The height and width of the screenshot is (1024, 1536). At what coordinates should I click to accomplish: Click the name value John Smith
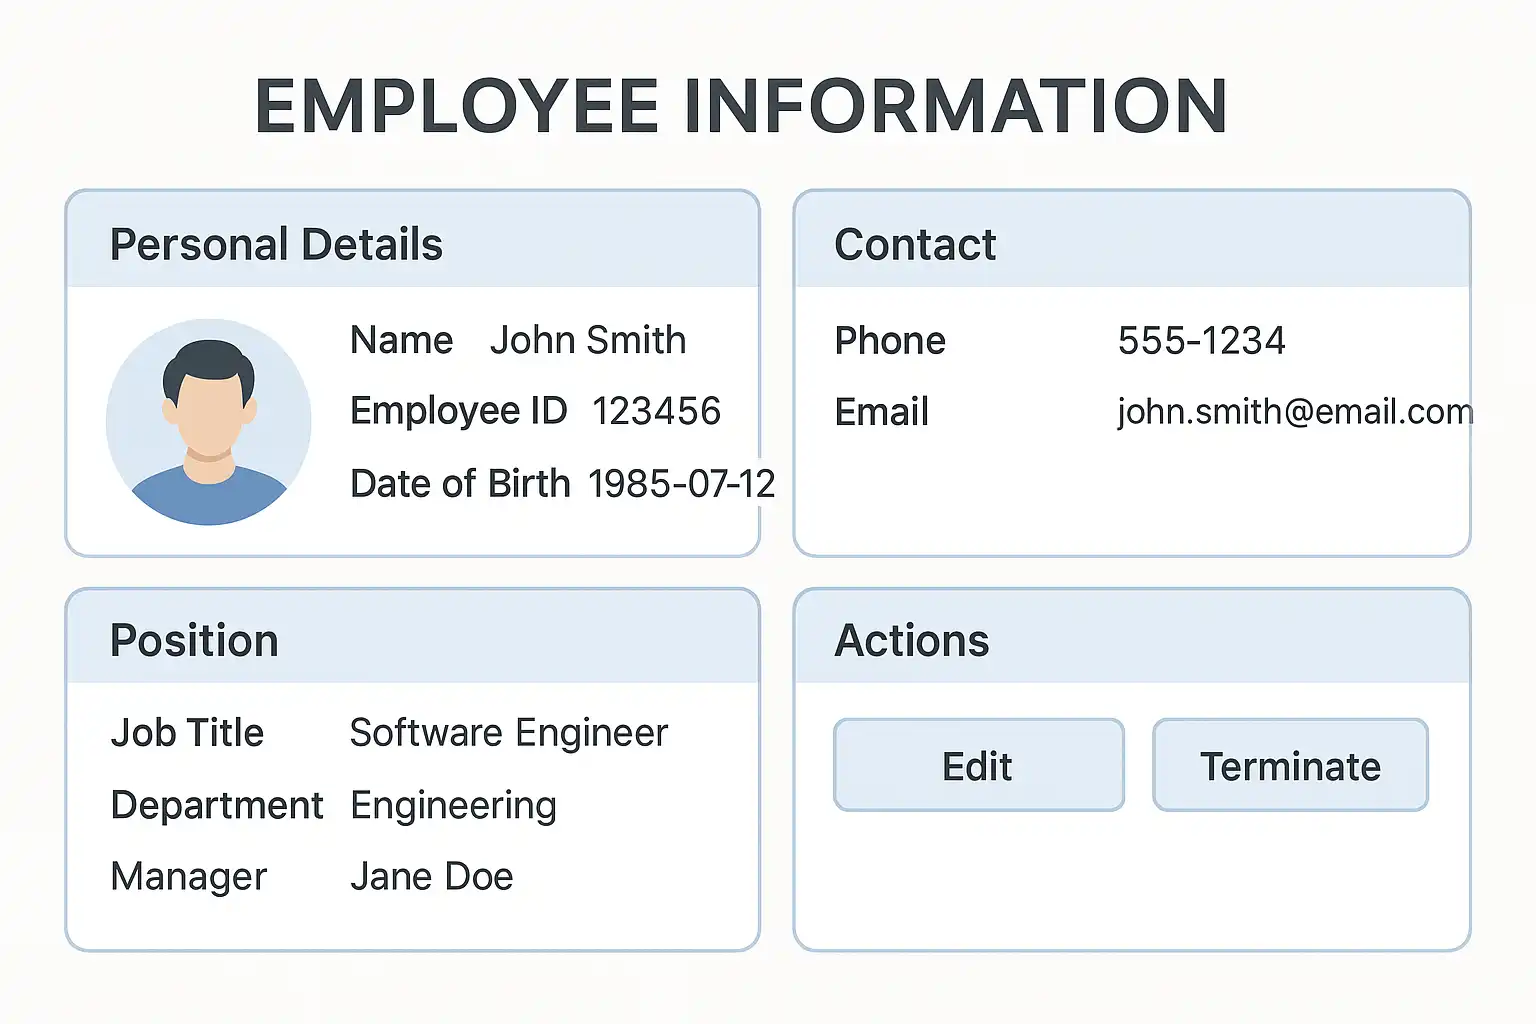(588, 341)
